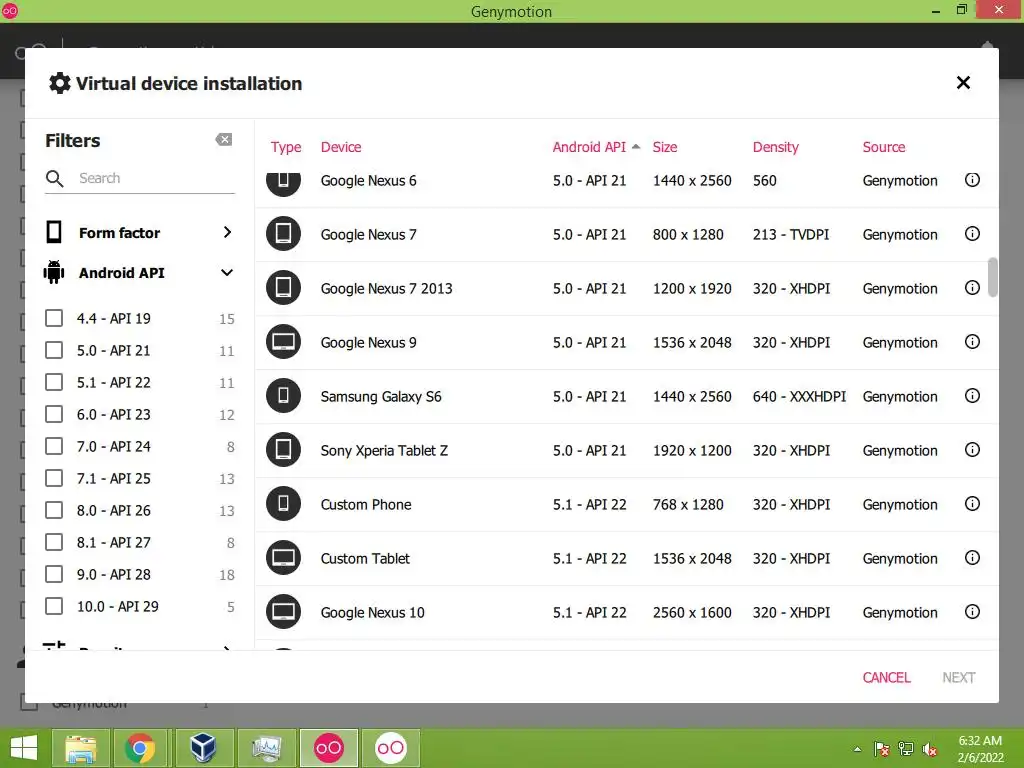
Task: Click the CANCEL button
Action: 886,677
